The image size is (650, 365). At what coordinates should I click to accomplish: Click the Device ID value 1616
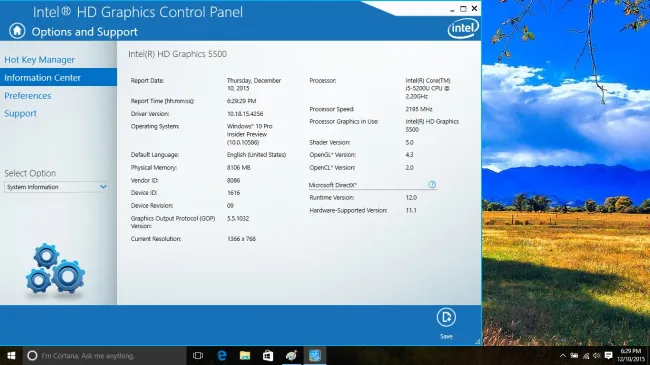pos(233,193)
